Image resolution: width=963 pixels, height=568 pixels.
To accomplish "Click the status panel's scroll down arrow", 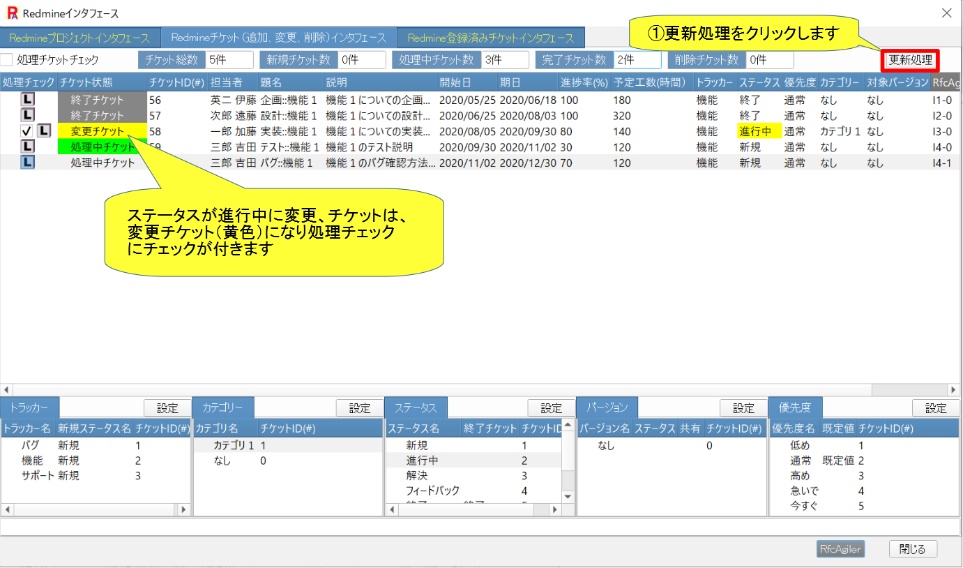I will 567,496.
